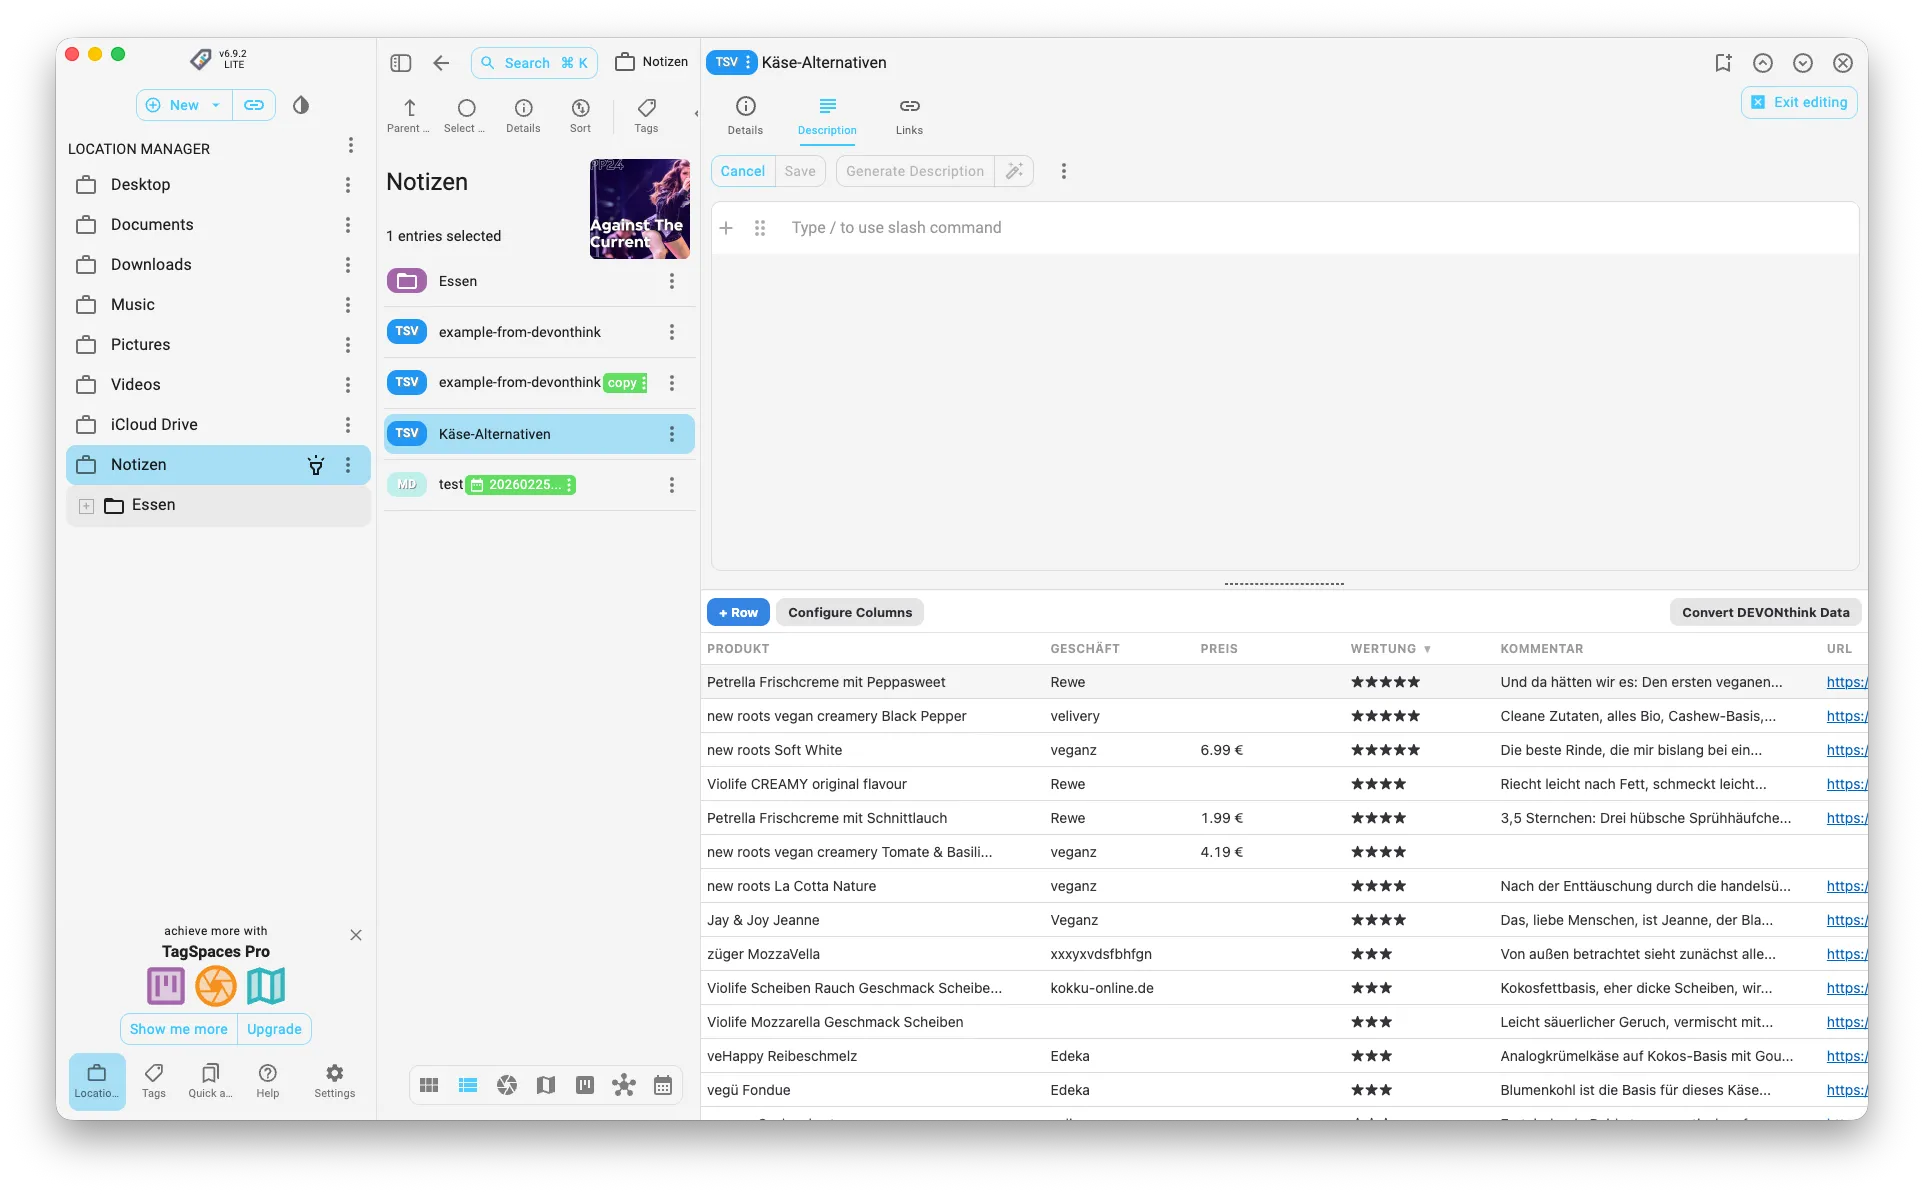Toggle select all entries
This screenshot has width=1924, height=1194.
click(x=466, y=108)
